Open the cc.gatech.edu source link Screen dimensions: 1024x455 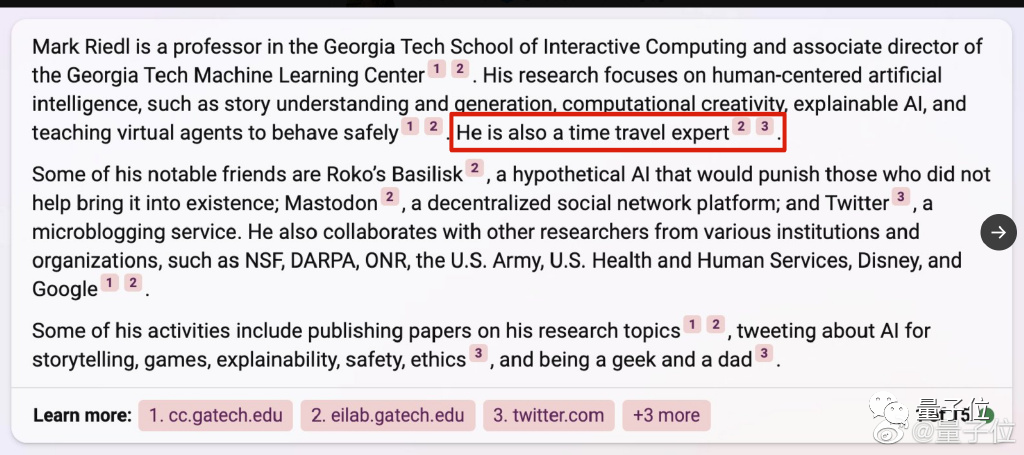point(216,415)
